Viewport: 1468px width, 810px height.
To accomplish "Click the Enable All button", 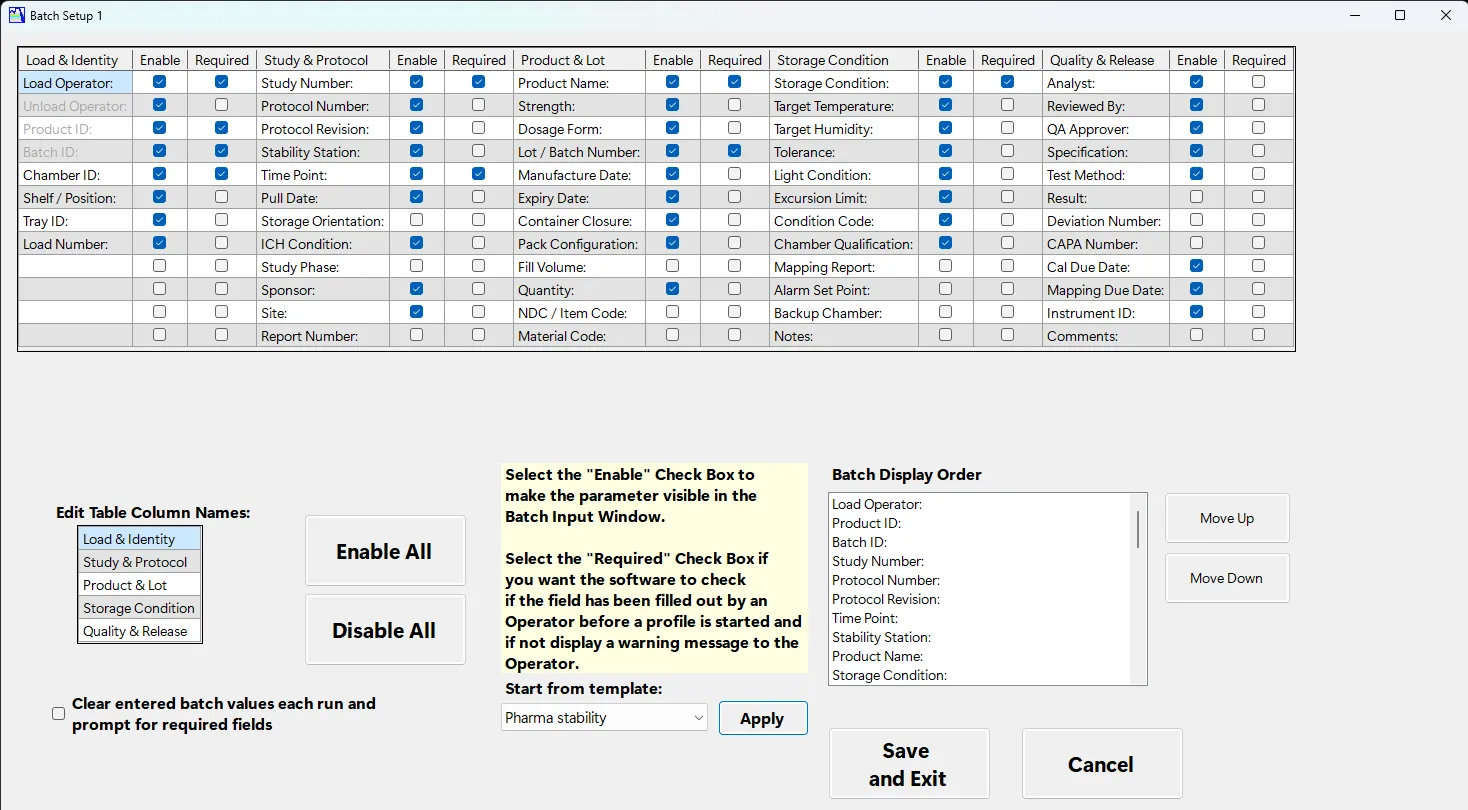I will [385, 551].
